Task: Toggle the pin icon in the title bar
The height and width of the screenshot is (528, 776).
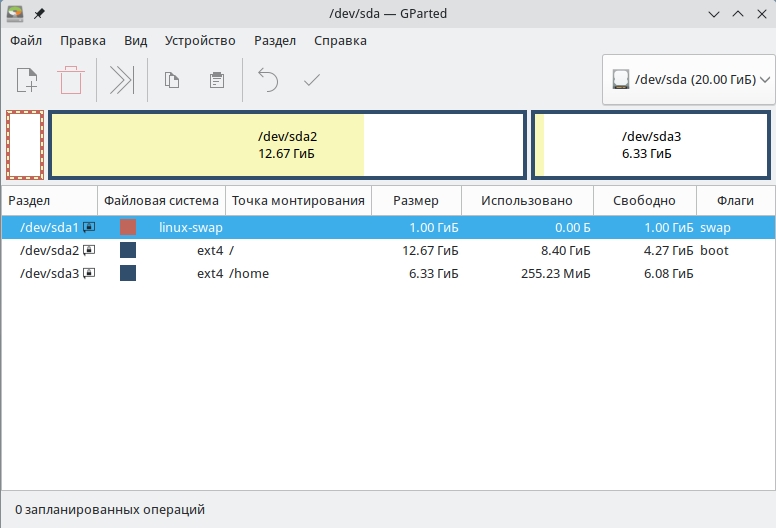Action: (x=40, y=14)
